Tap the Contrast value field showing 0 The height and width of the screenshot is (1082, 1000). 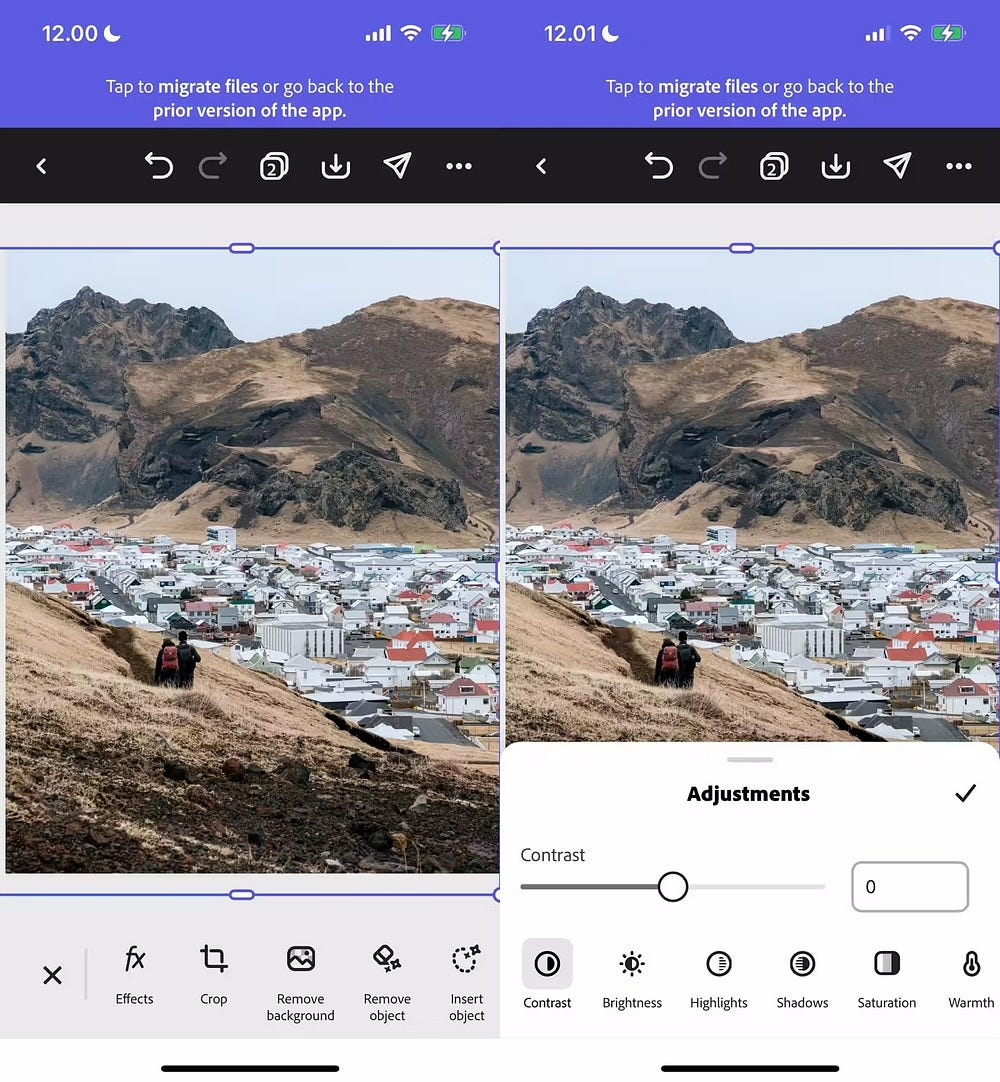(909, 887)
